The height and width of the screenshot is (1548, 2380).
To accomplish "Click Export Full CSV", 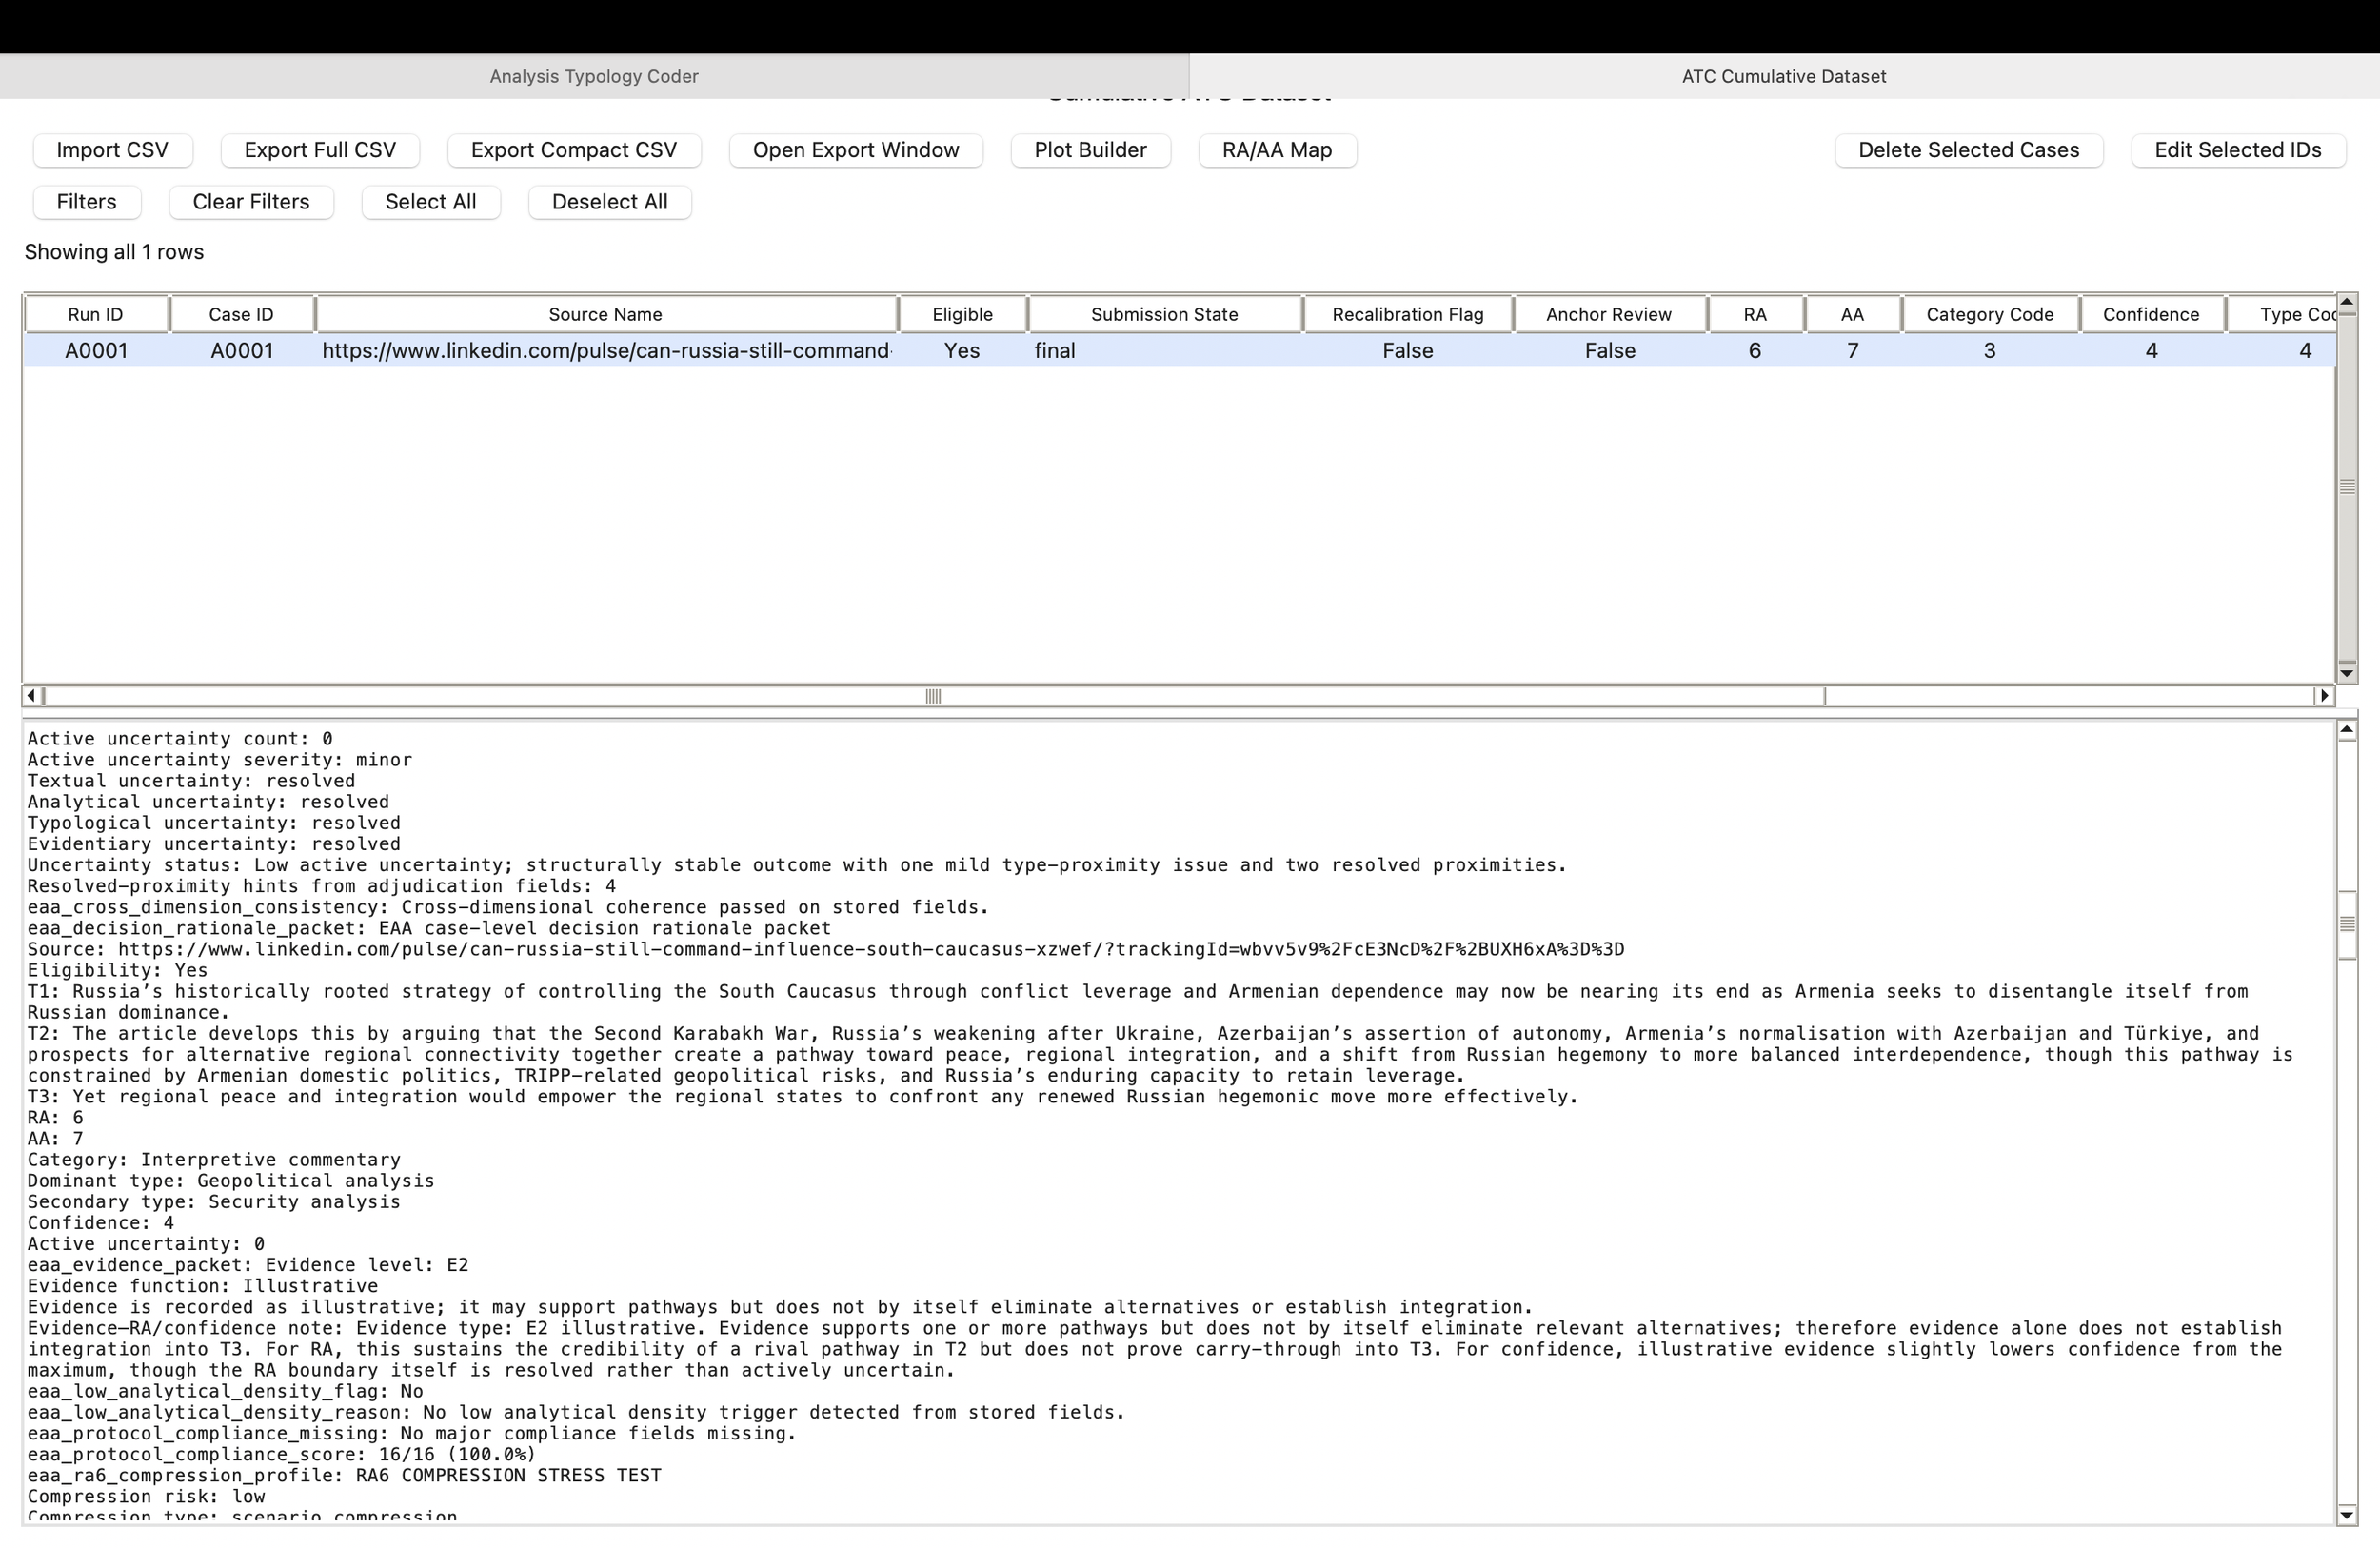I will pyautogui.click(x=319, y=149).
